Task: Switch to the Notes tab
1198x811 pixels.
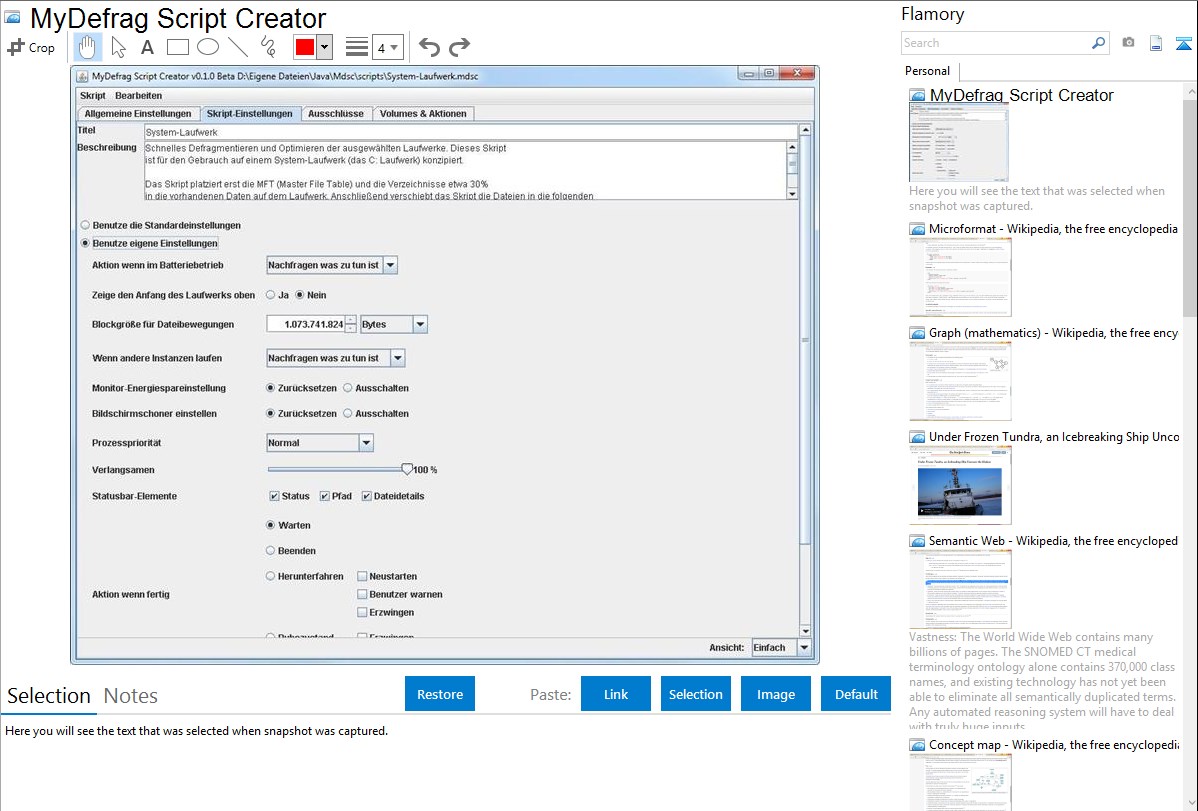Action: 131,696
